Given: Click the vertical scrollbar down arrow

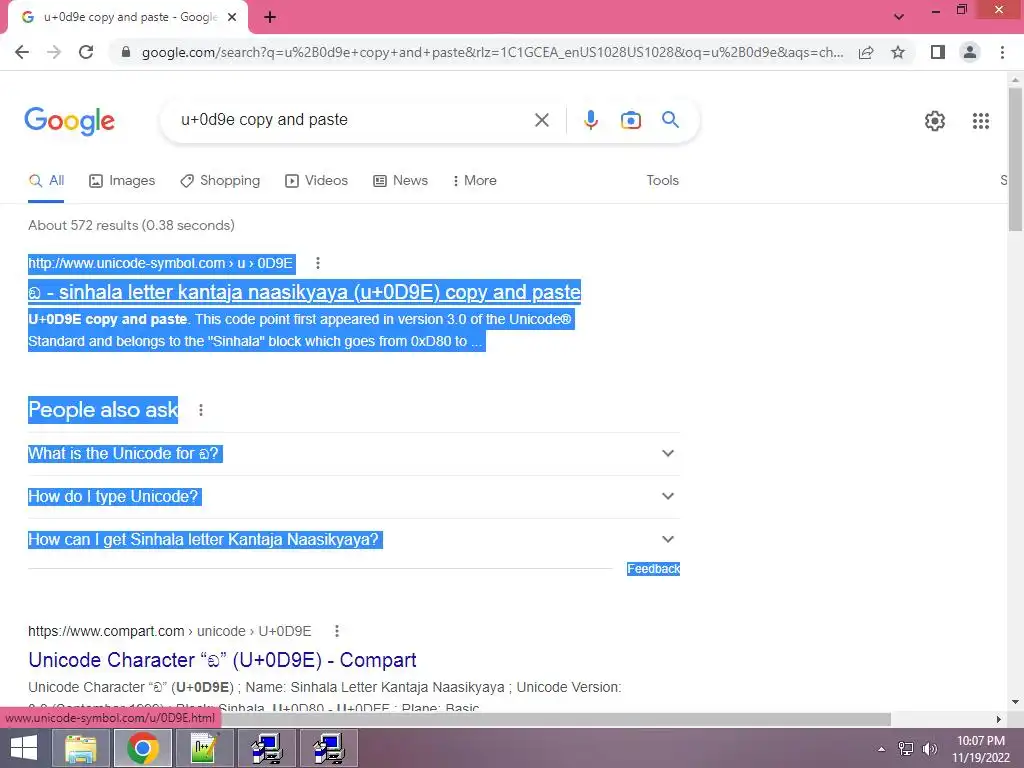Looking at the screenshot, I should coord(1015,702).
